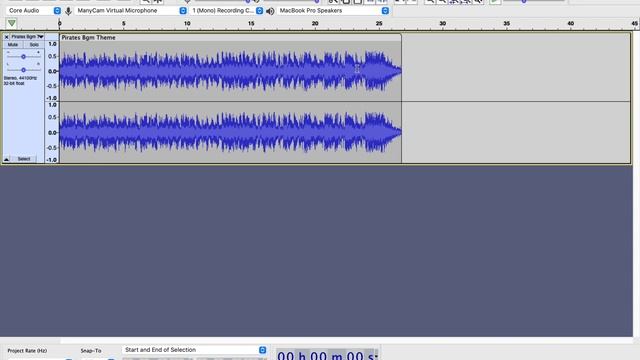Click the lower channel vertical amplitude scale
Viewport: 640px width, 360px height.
[x=52, y=132]
